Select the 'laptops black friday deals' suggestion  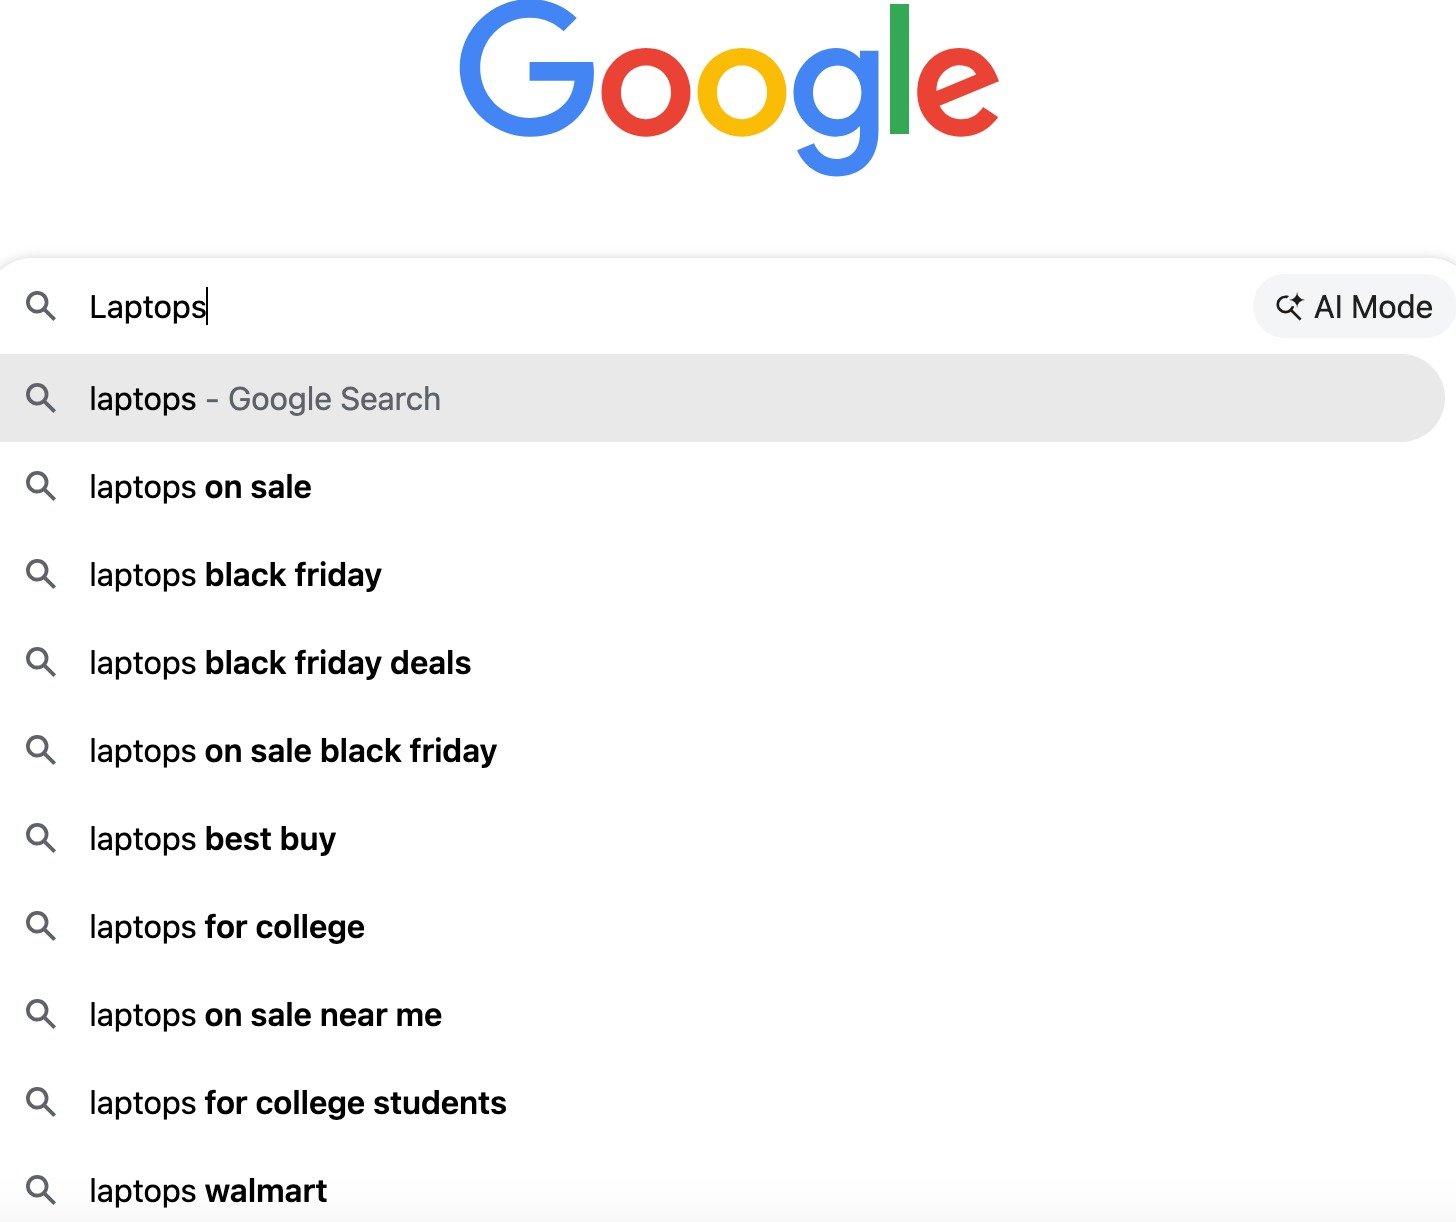279,663
